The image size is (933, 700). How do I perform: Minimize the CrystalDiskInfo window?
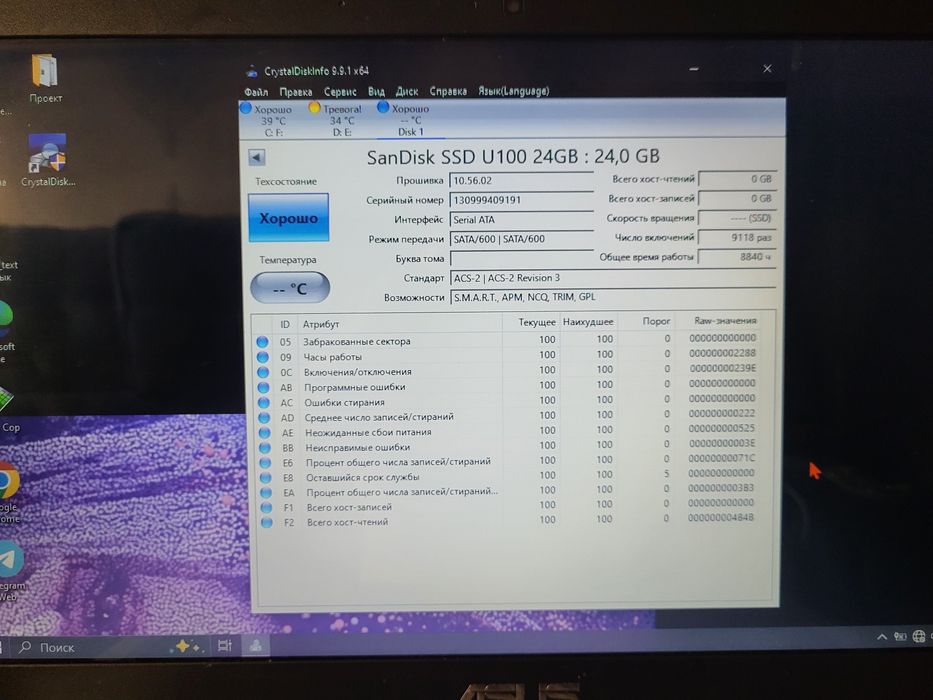[x=694, y=69]
